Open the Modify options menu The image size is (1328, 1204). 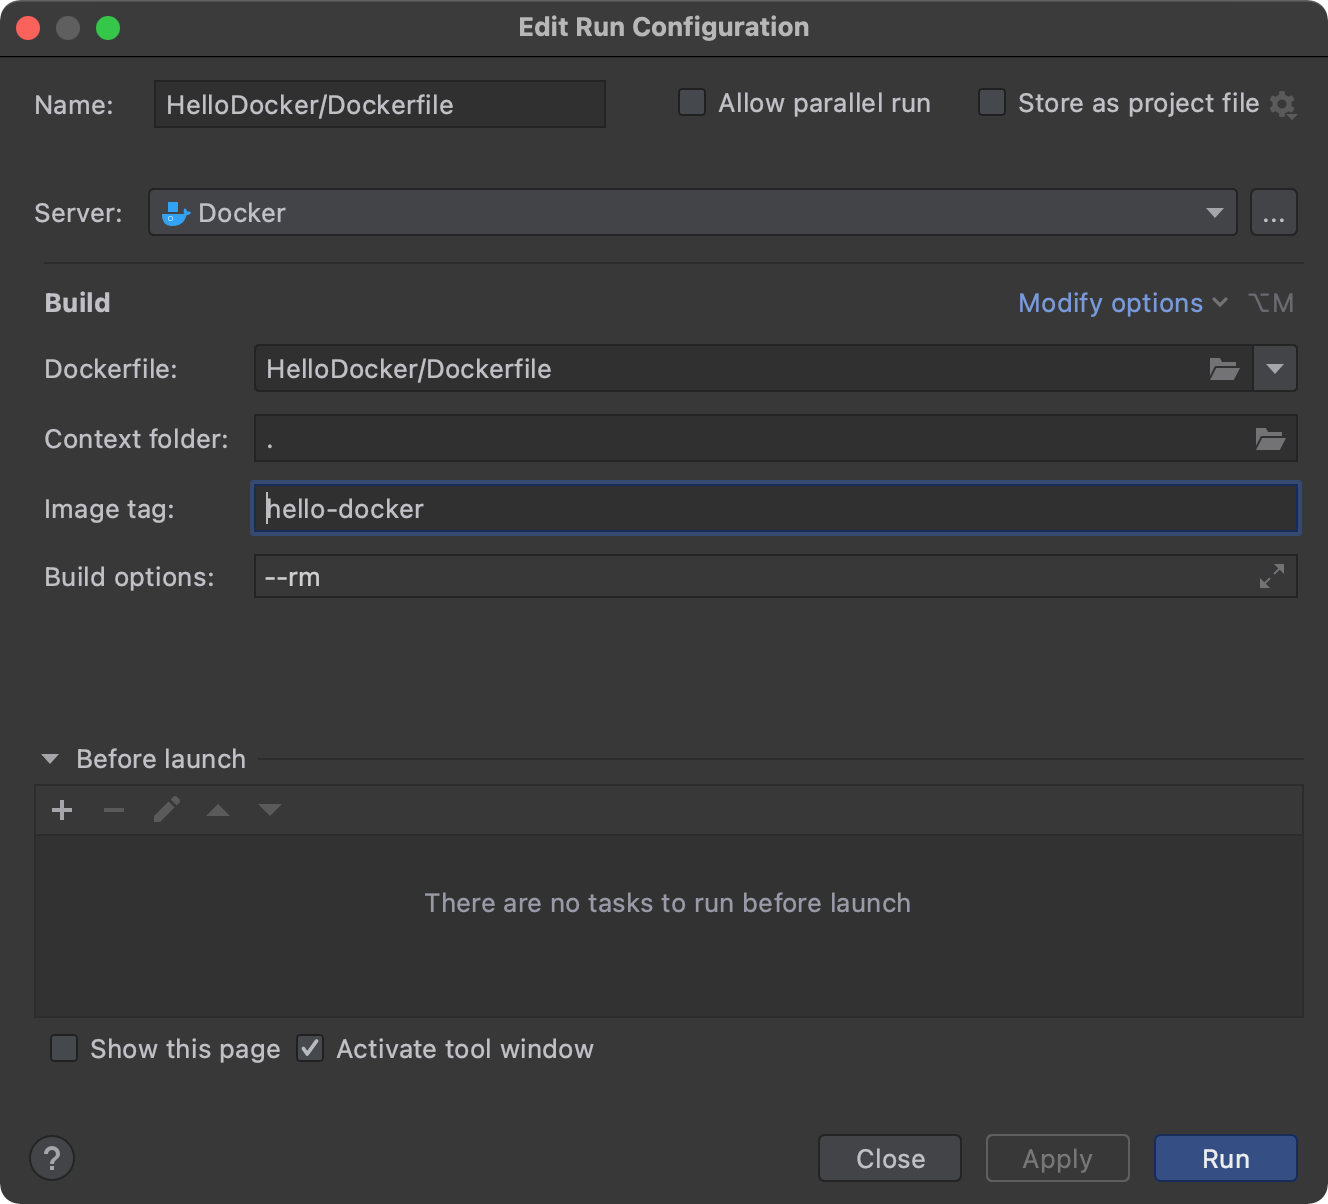pyautogui.click(x=1110, y=302)
